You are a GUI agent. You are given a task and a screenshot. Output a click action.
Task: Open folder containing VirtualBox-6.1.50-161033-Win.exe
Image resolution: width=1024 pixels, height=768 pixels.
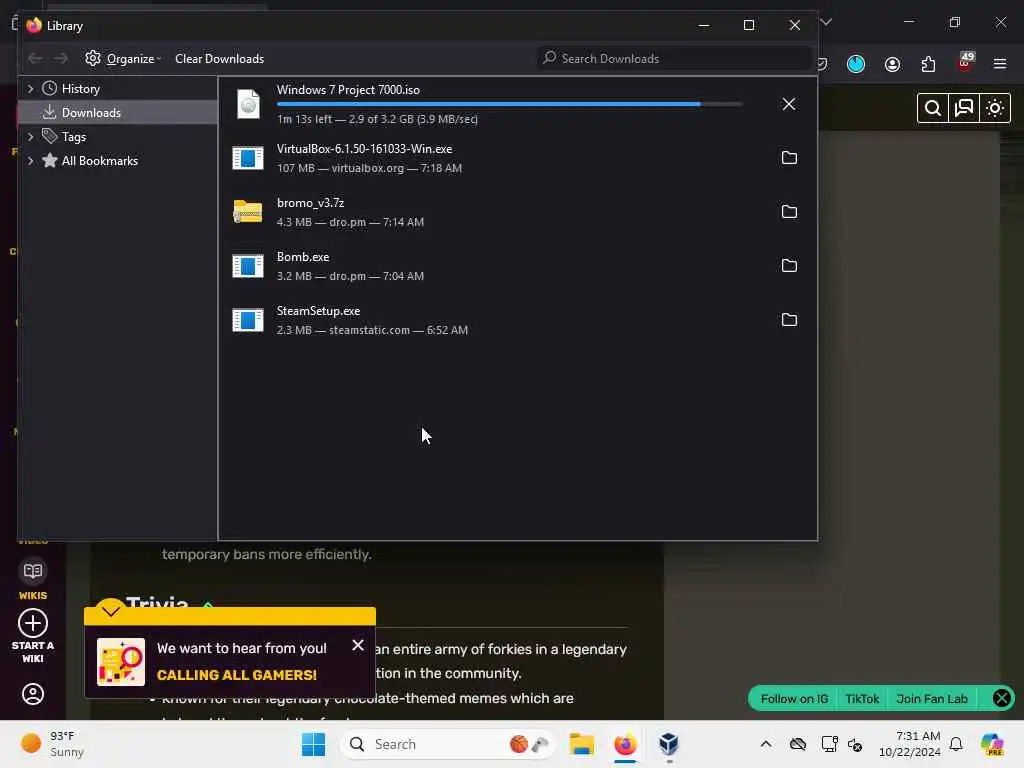coord(789,158)
